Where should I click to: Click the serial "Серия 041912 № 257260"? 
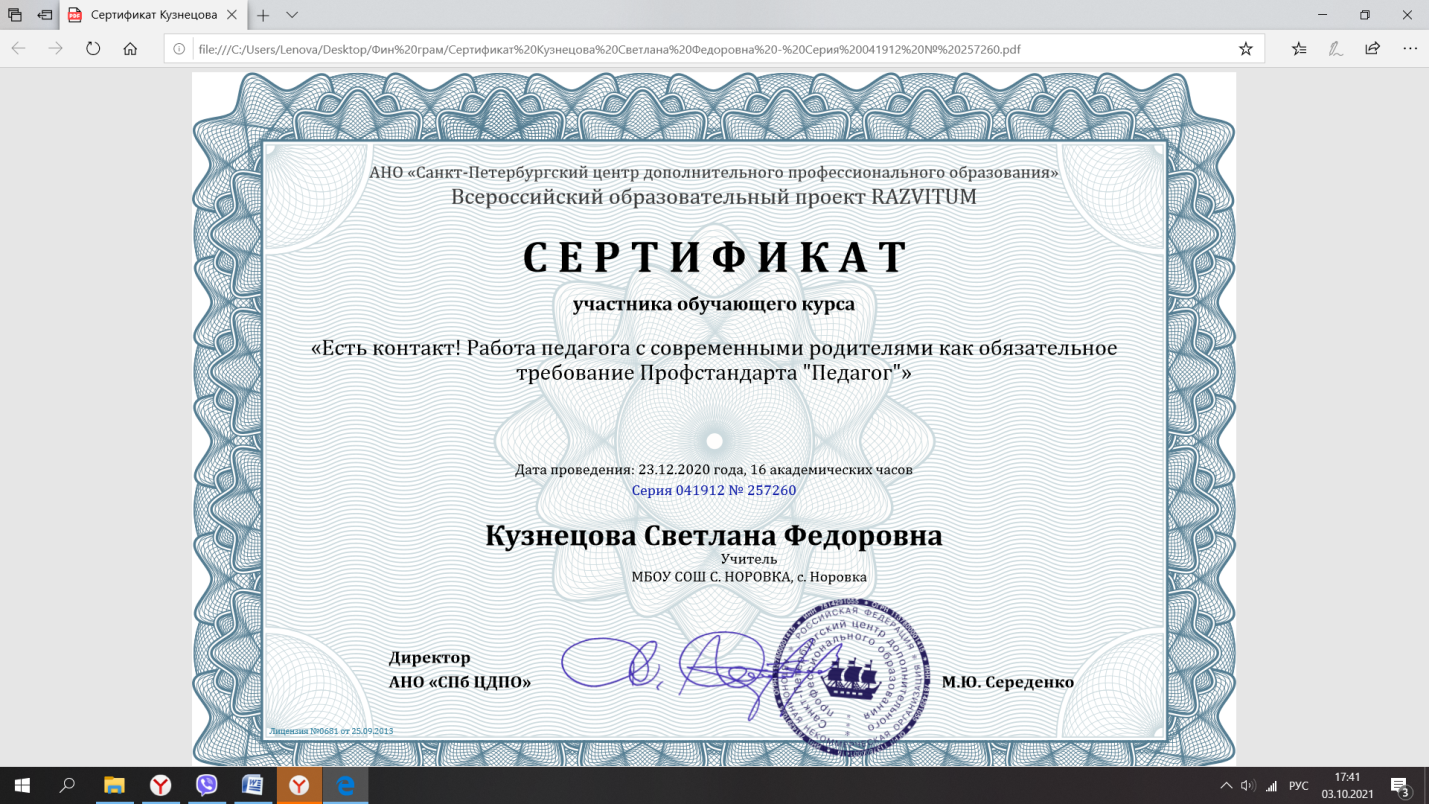(x=714, y=490)
